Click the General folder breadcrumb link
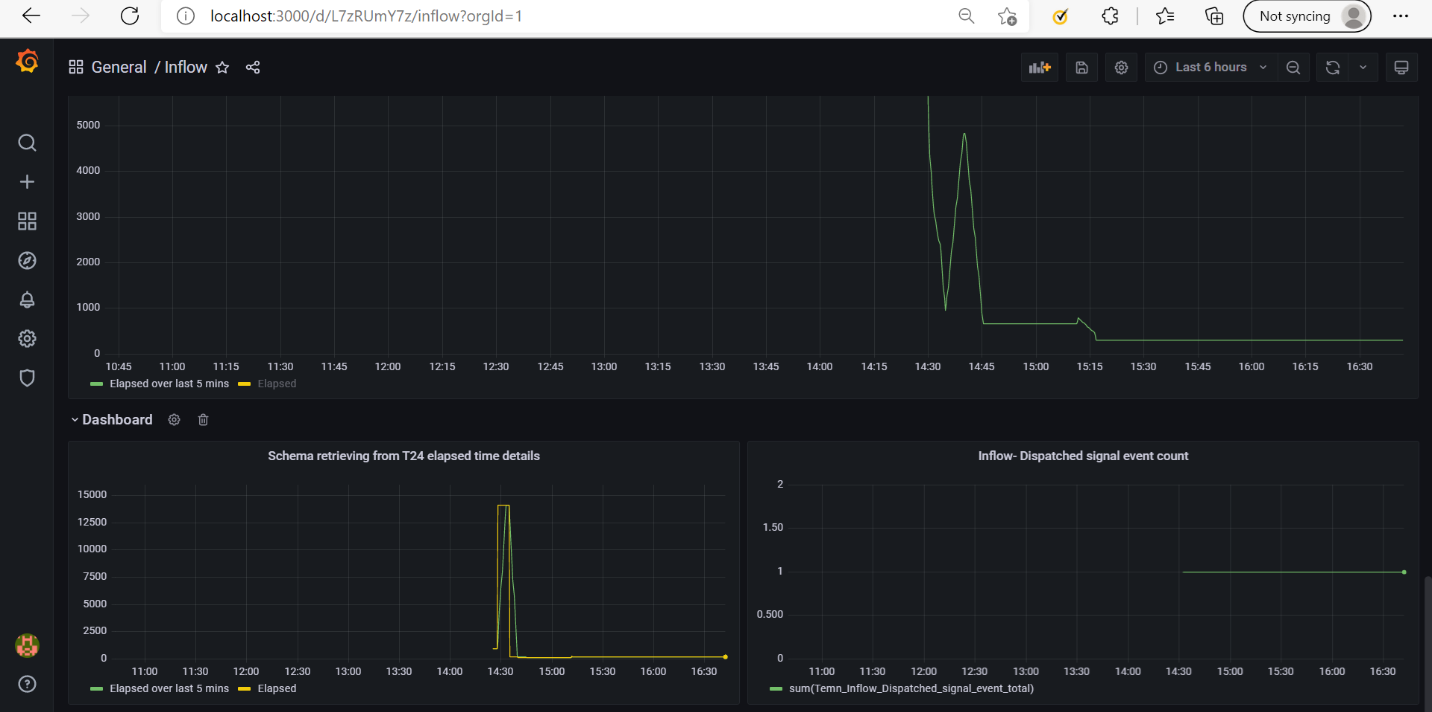 coord(118,67)
